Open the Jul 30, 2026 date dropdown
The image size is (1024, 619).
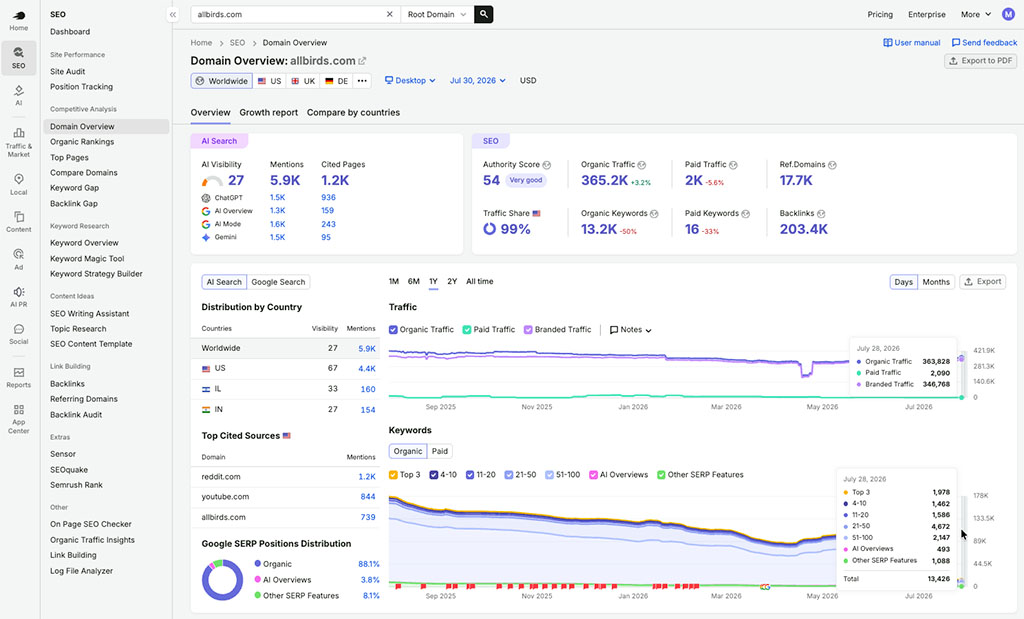pos(477,81)
